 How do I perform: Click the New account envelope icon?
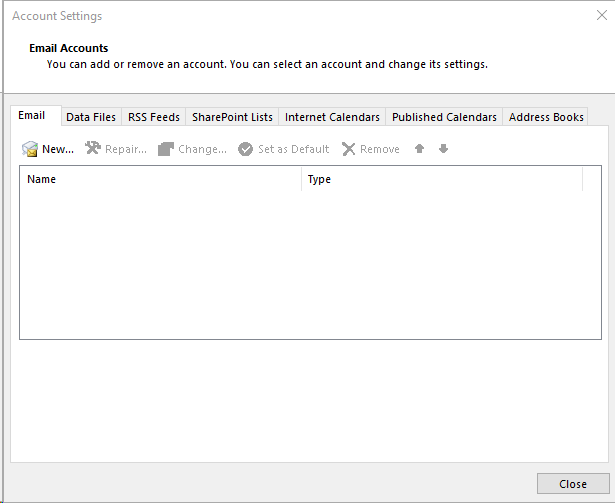[x=30, y=149]
